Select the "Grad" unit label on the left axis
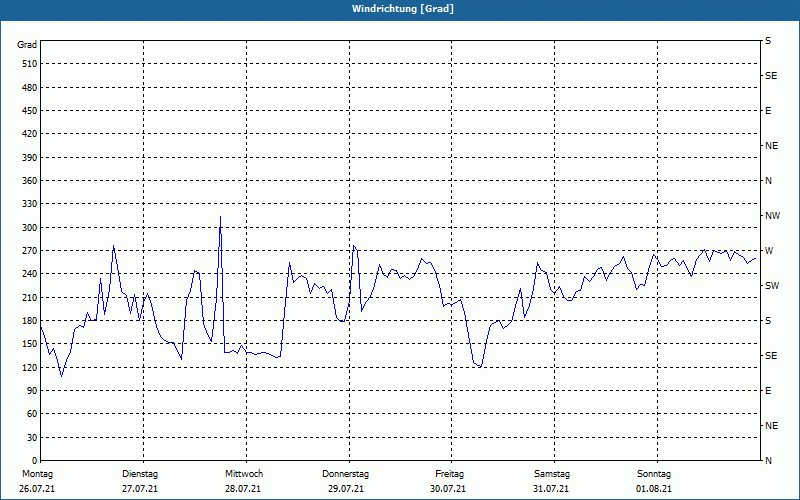800x500 pixels. tap(27, 45)
